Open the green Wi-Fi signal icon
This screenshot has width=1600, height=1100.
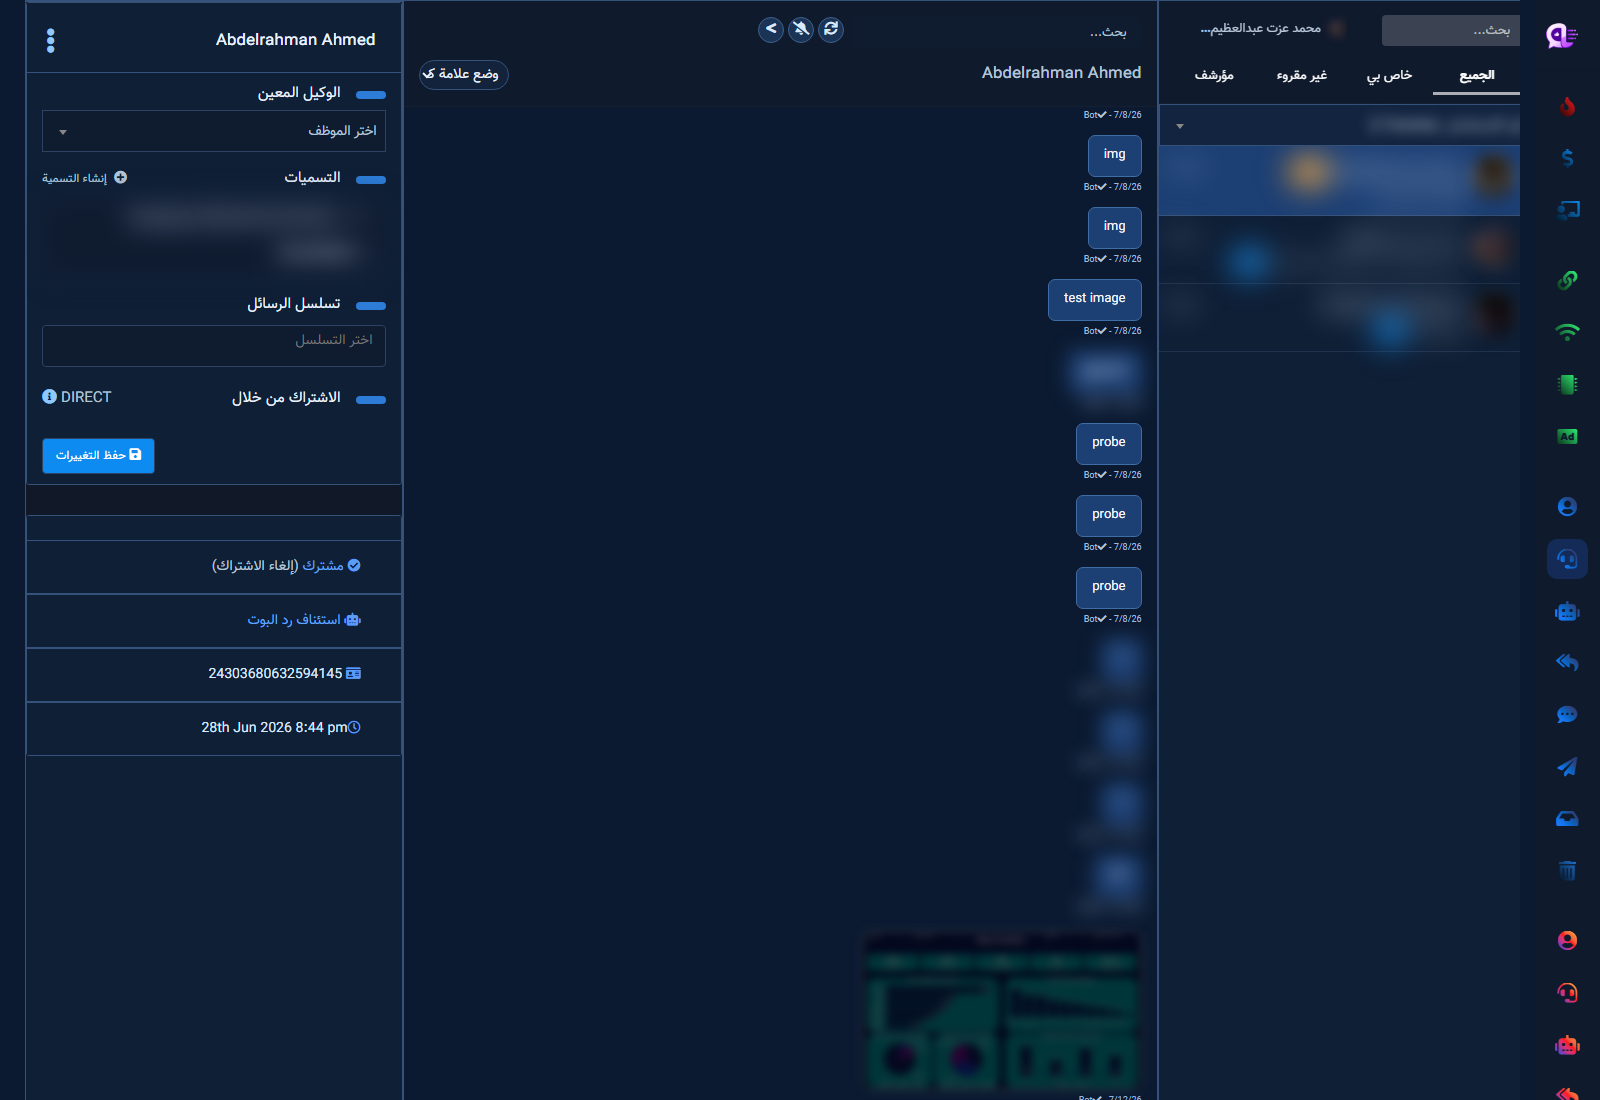pos(1567,332)
